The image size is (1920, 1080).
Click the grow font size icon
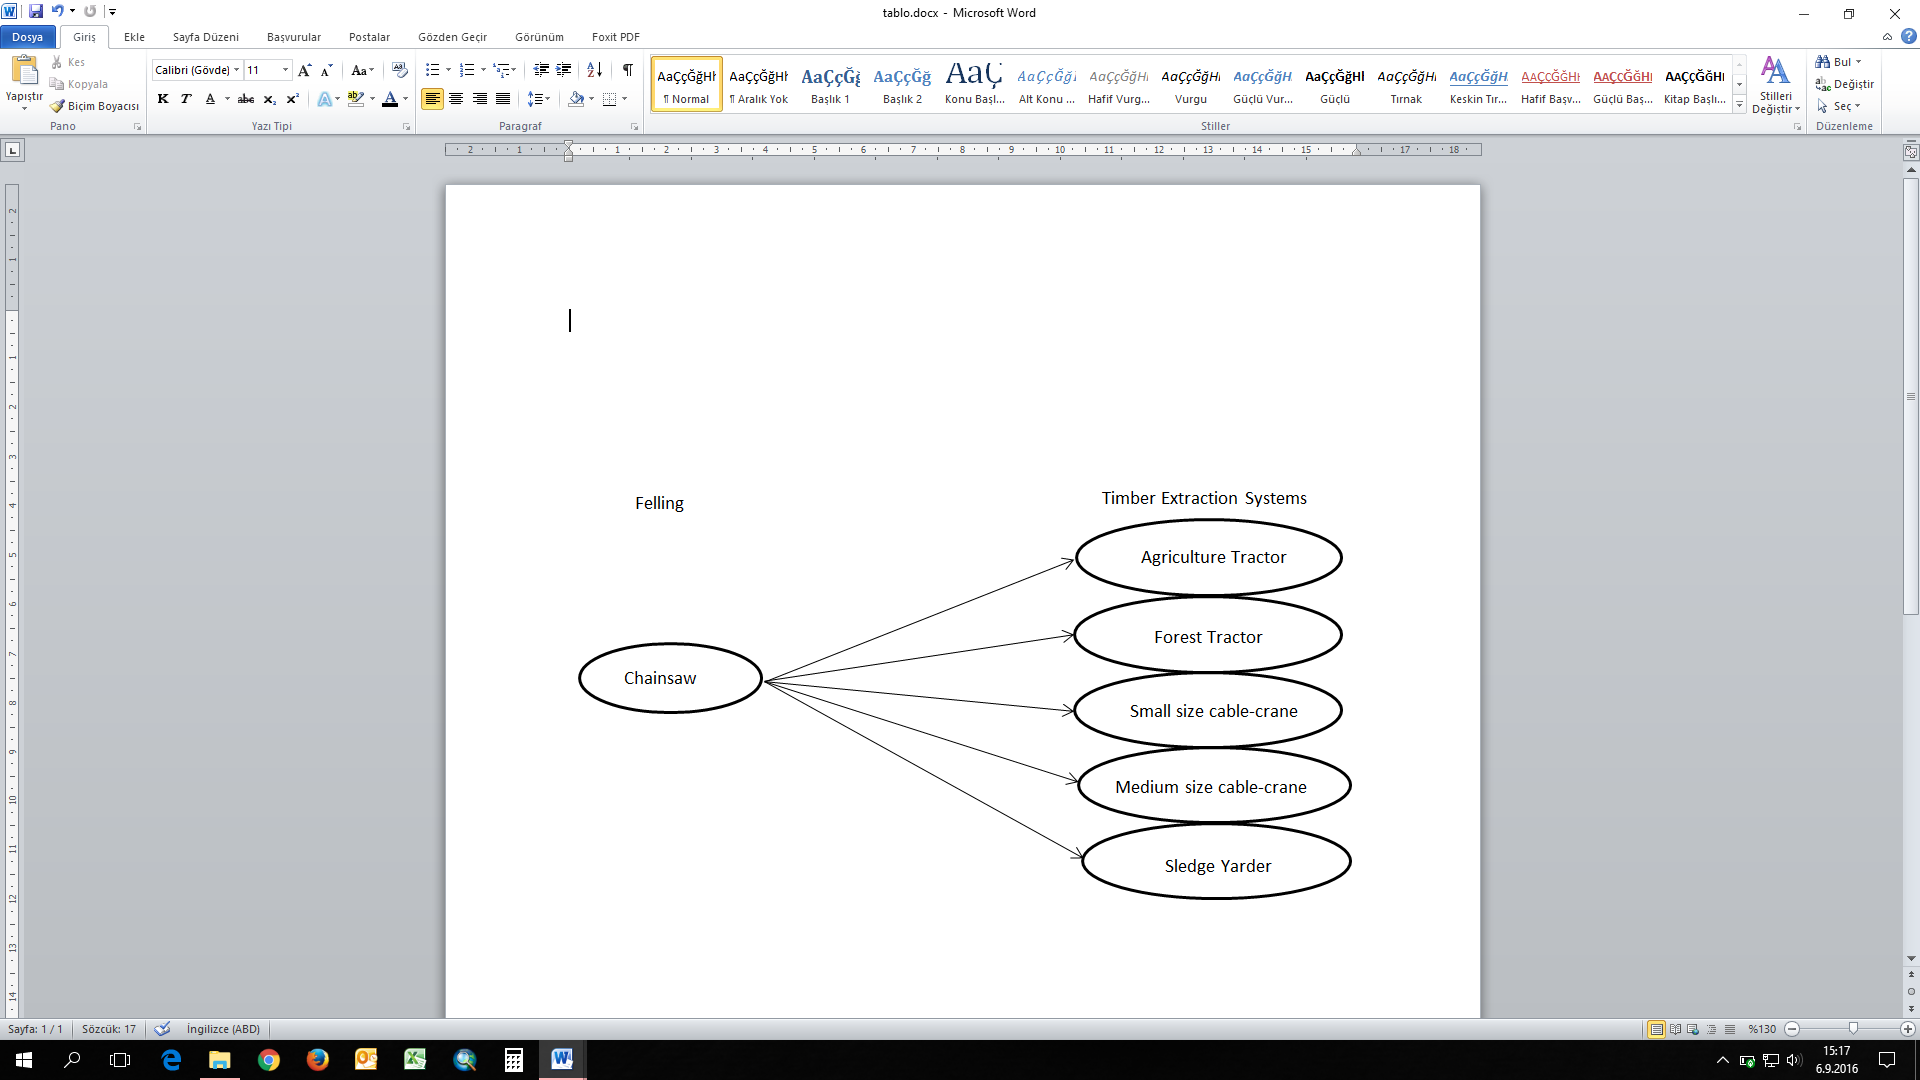click(x=305, y=70)
